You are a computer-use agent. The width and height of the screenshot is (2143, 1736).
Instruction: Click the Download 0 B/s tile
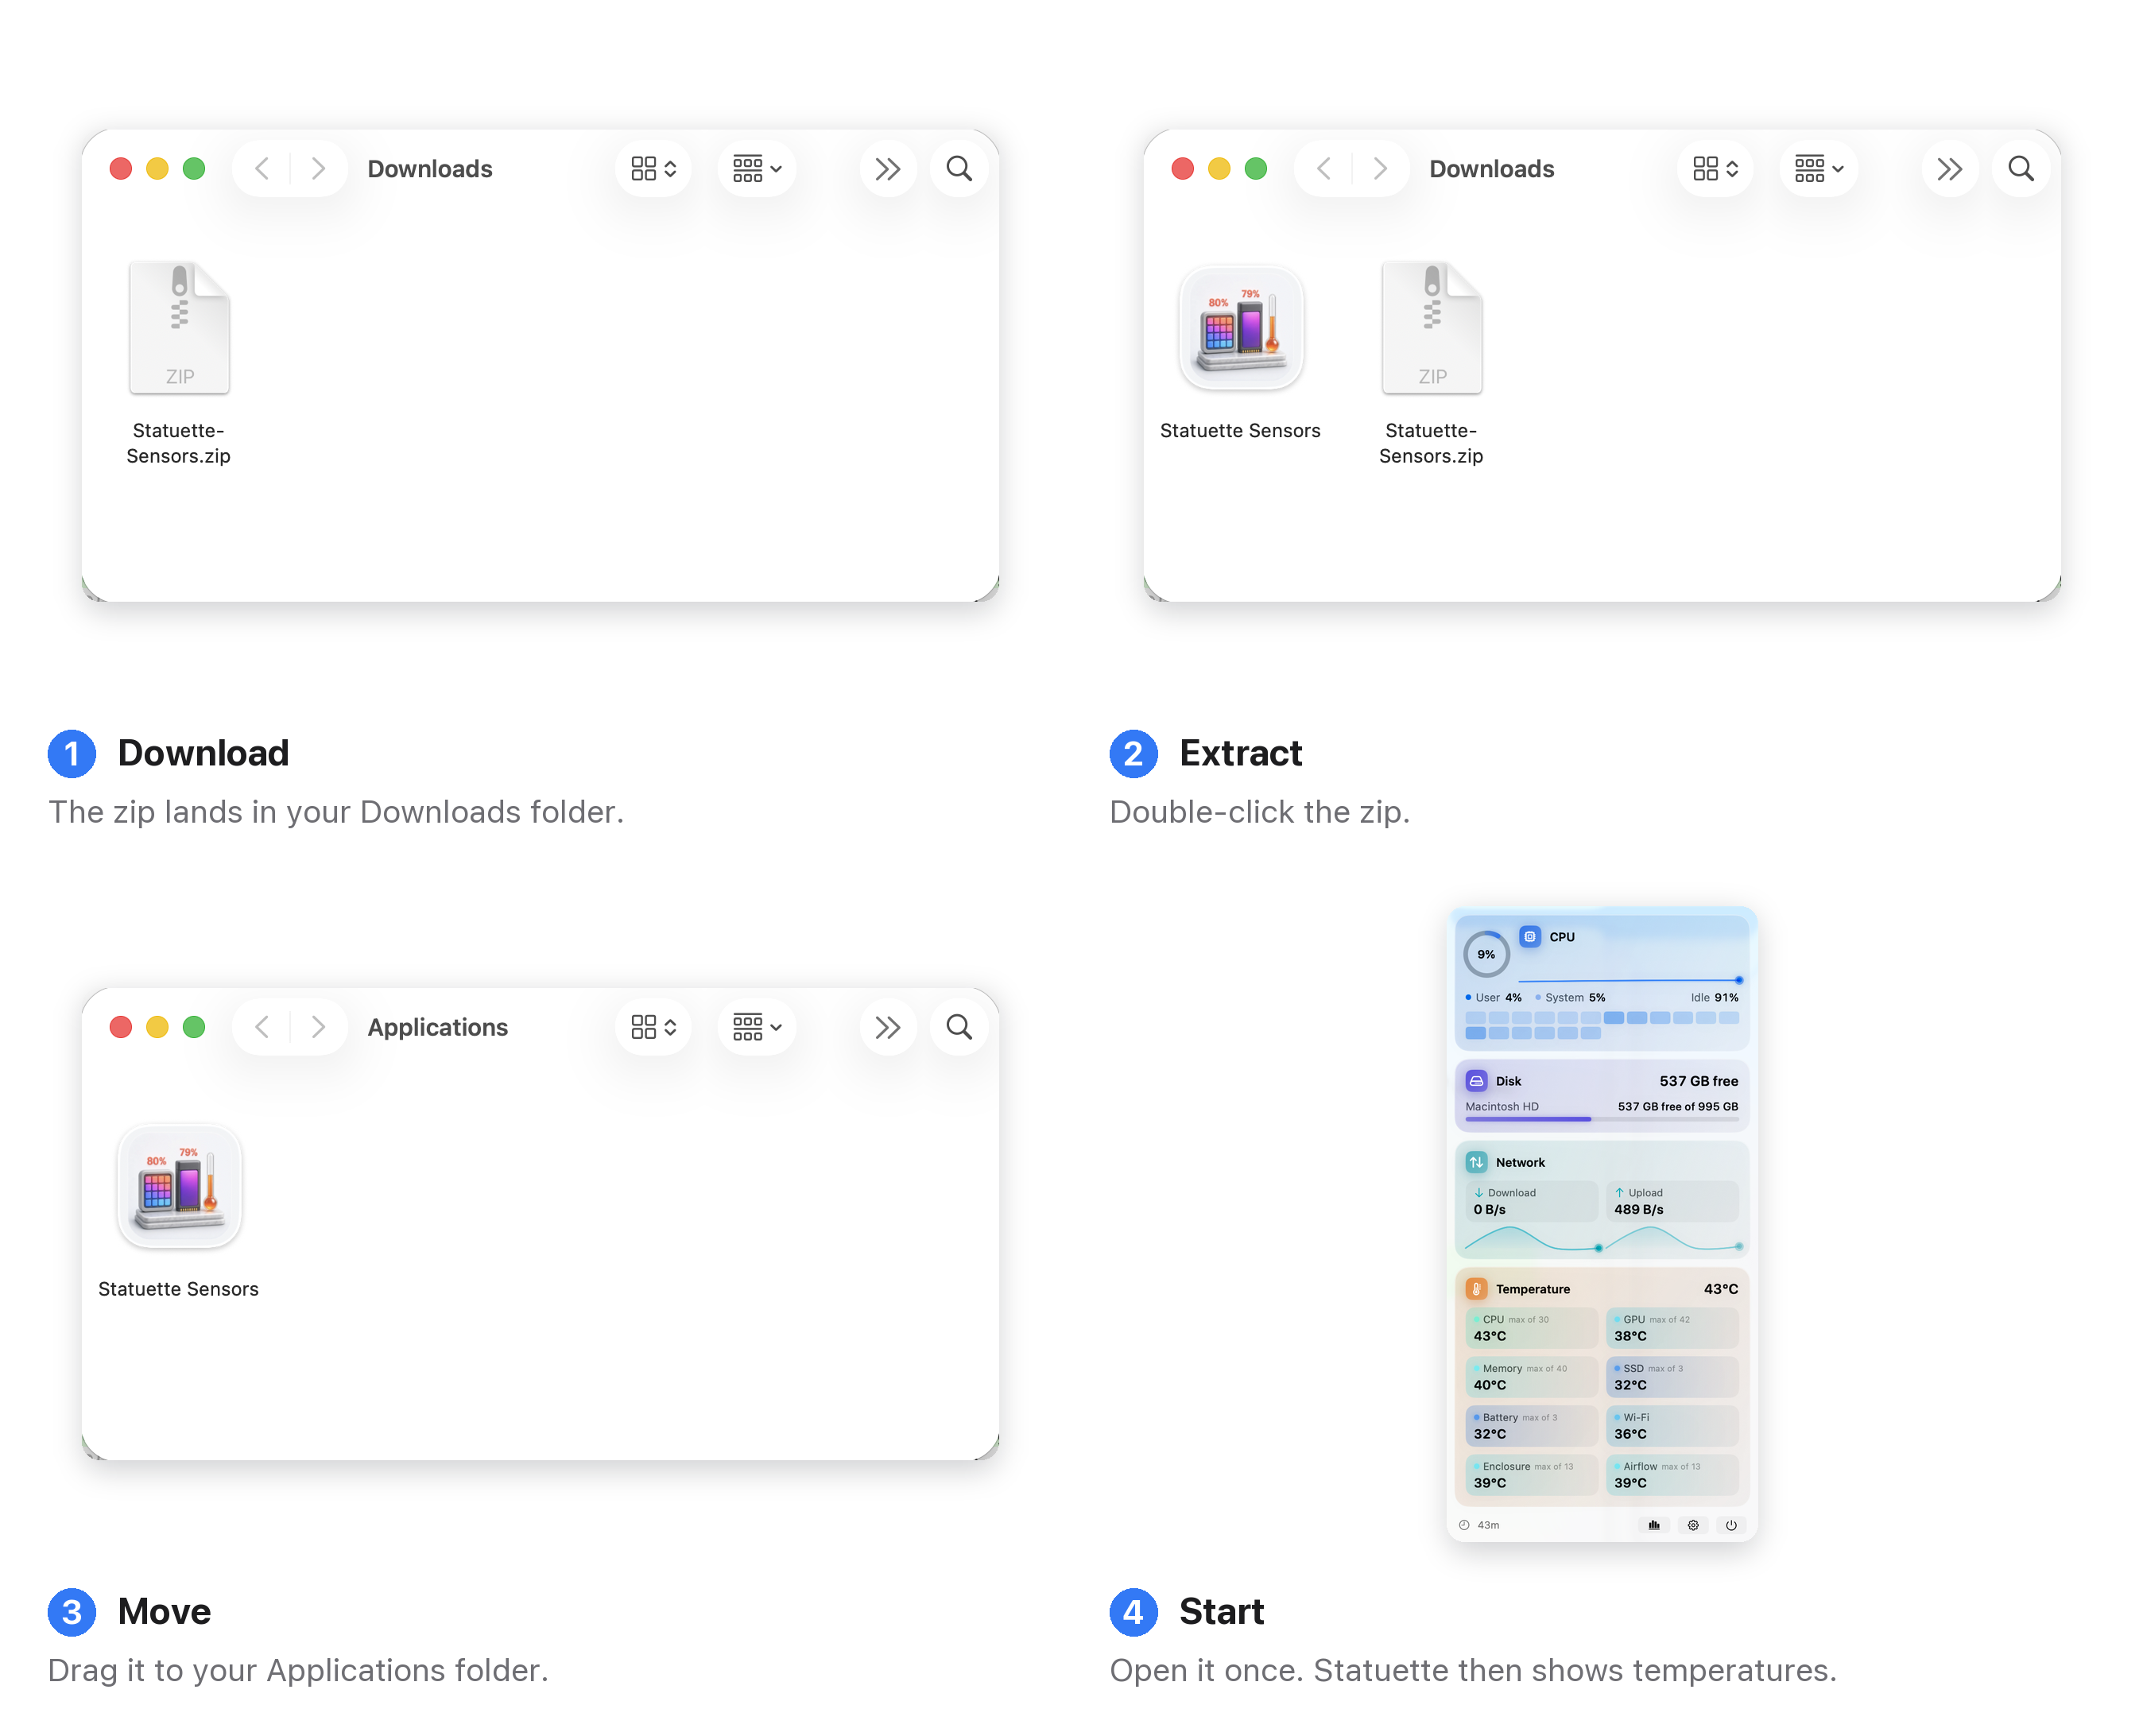click(x=1531, y=1200)
